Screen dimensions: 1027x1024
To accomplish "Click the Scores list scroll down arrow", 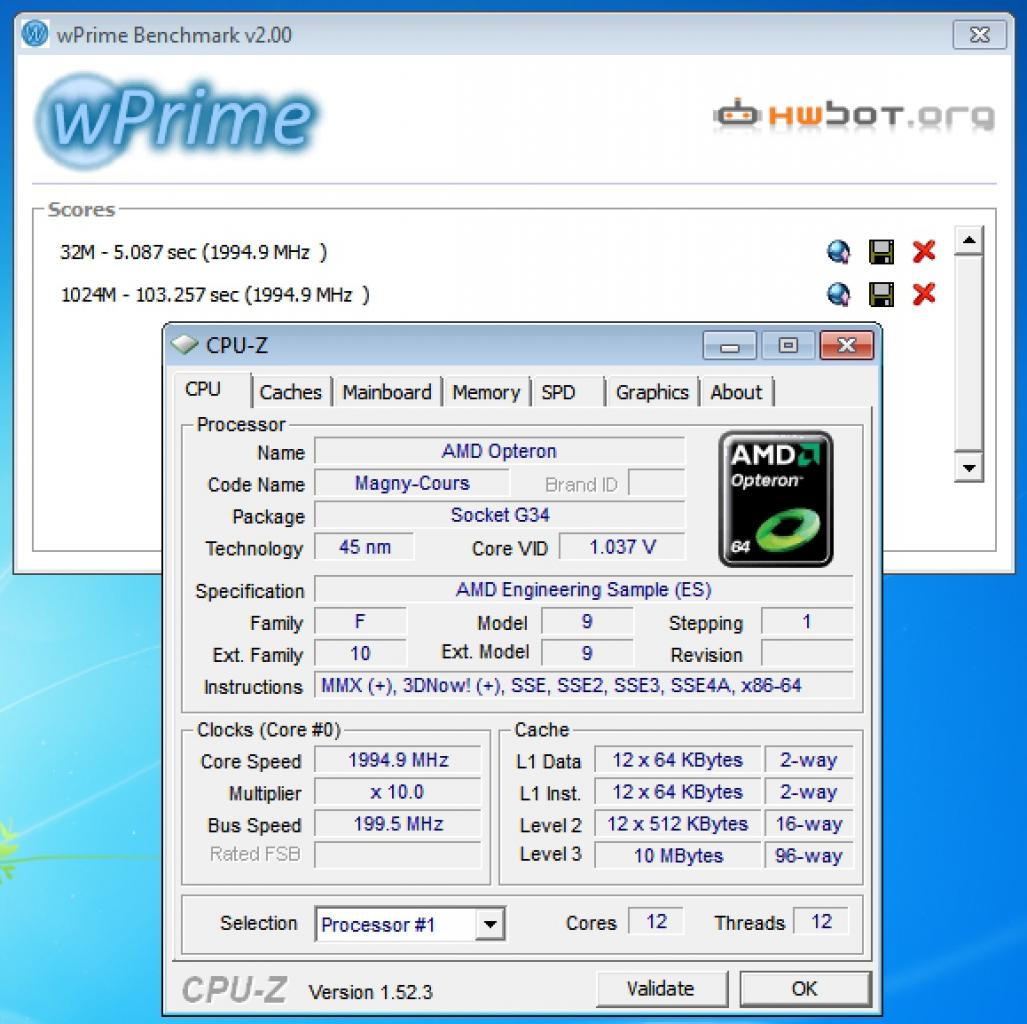I will tap(969, 467).
